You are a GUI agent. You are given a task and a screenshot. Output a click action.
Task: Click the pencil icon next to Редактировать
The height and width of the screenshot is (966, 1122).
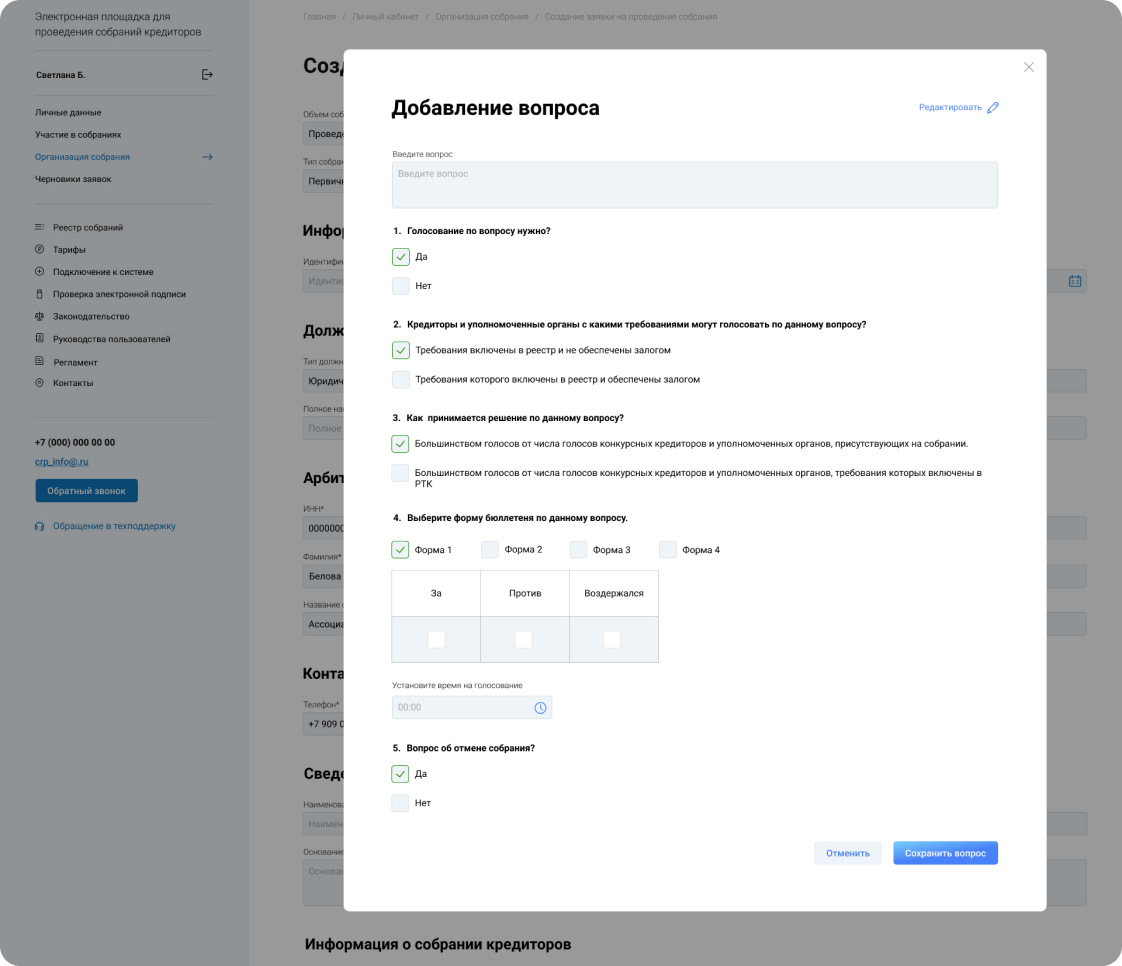[993, 108]
